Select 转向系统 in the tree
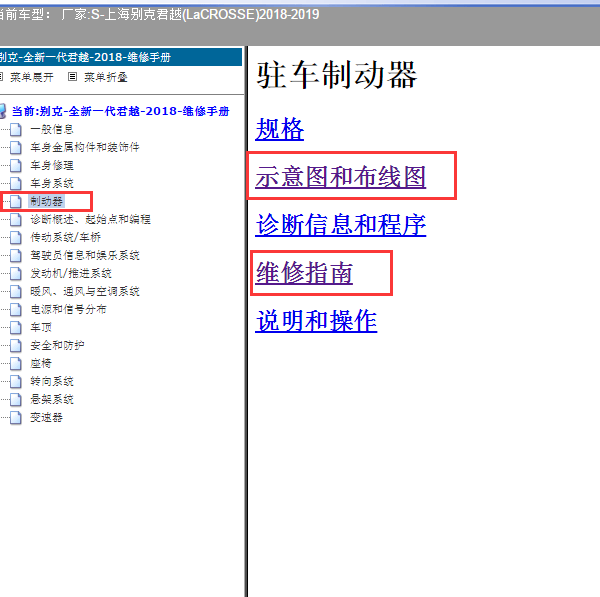The height and width of the screenshot is (597, 600). click(52, 381)
